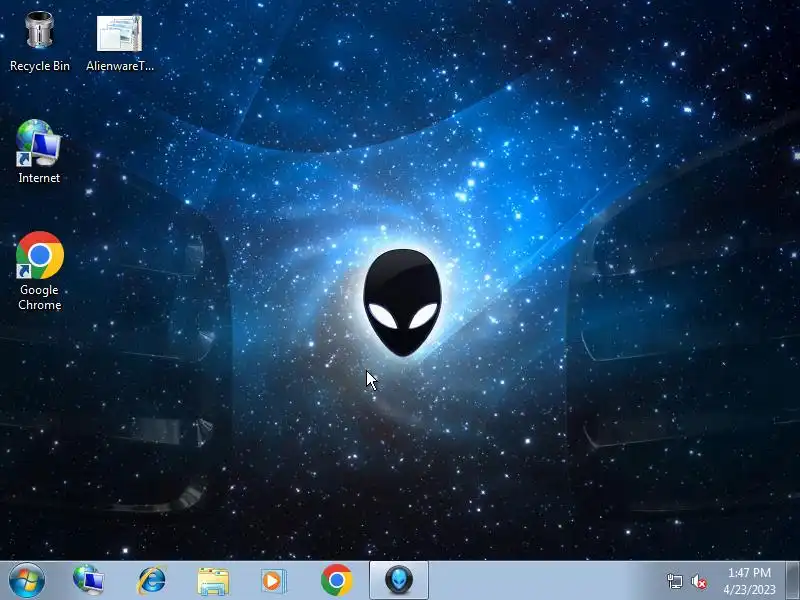Image resolution: width=800 pixels, height=600 pixels.
Task: Click the network status tray icon
Action: pyautogui.click(x=674, y=581)
